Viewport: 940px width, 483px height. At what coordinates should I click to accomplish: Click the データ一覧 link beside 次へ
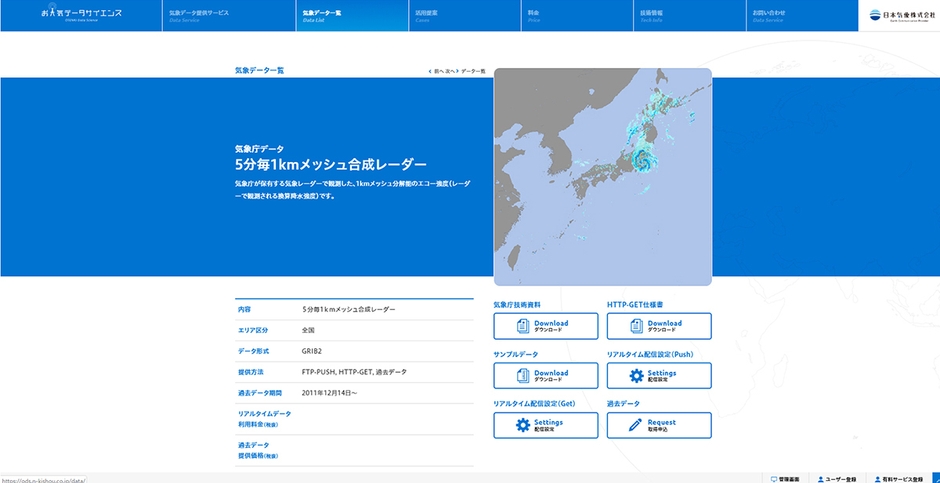tap(473, 72)
